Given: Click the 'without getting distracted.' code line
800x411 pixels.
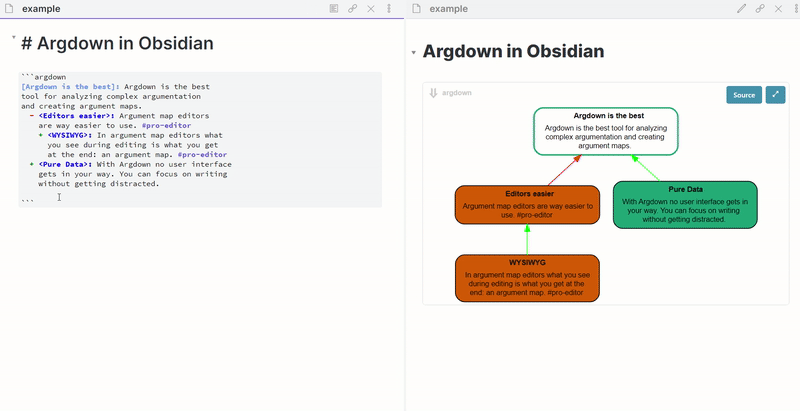Looking at the screenshot, I should tap(99, 184).
